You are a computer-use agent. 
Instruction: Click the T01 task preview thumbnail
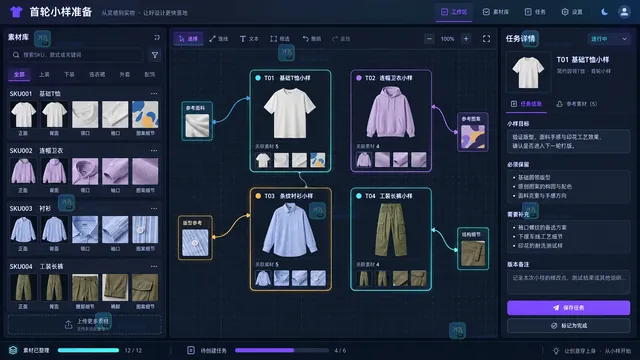[528, 72]
